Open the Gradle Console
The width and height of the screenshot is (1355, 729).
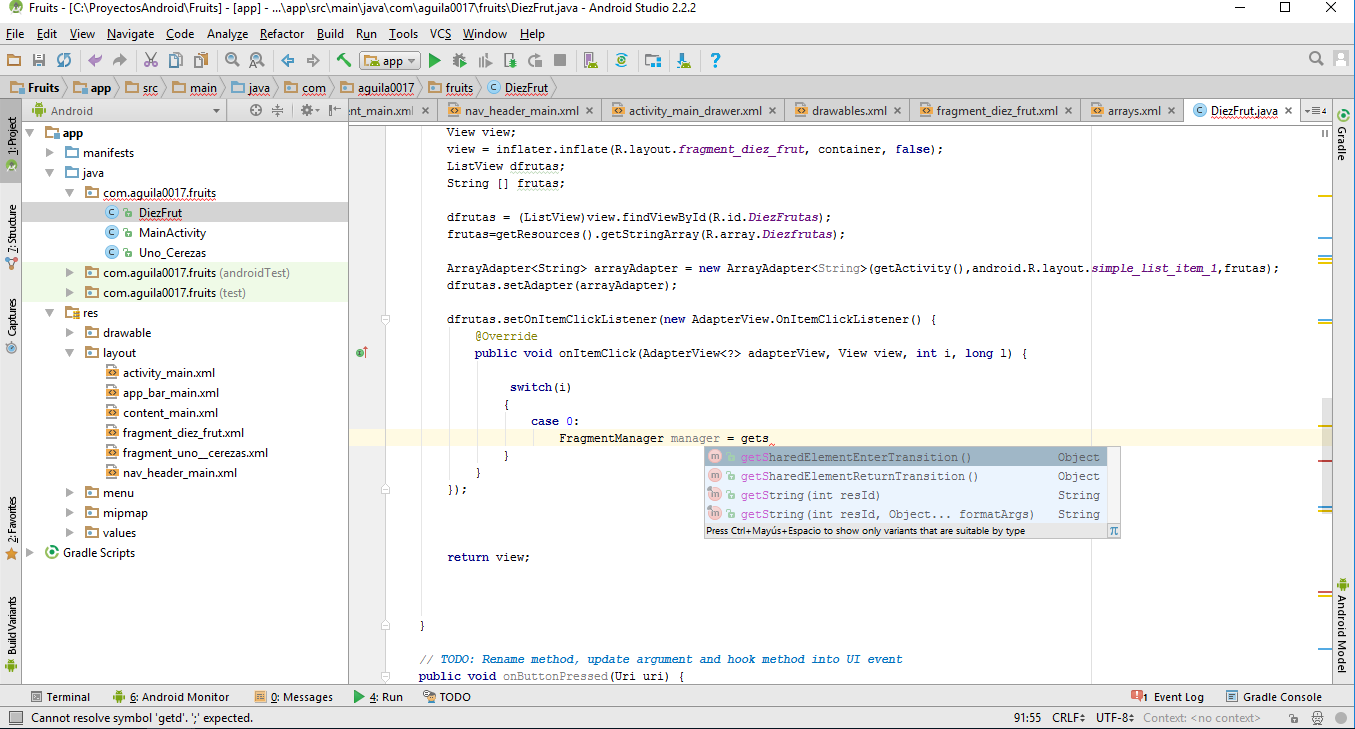1273,697
